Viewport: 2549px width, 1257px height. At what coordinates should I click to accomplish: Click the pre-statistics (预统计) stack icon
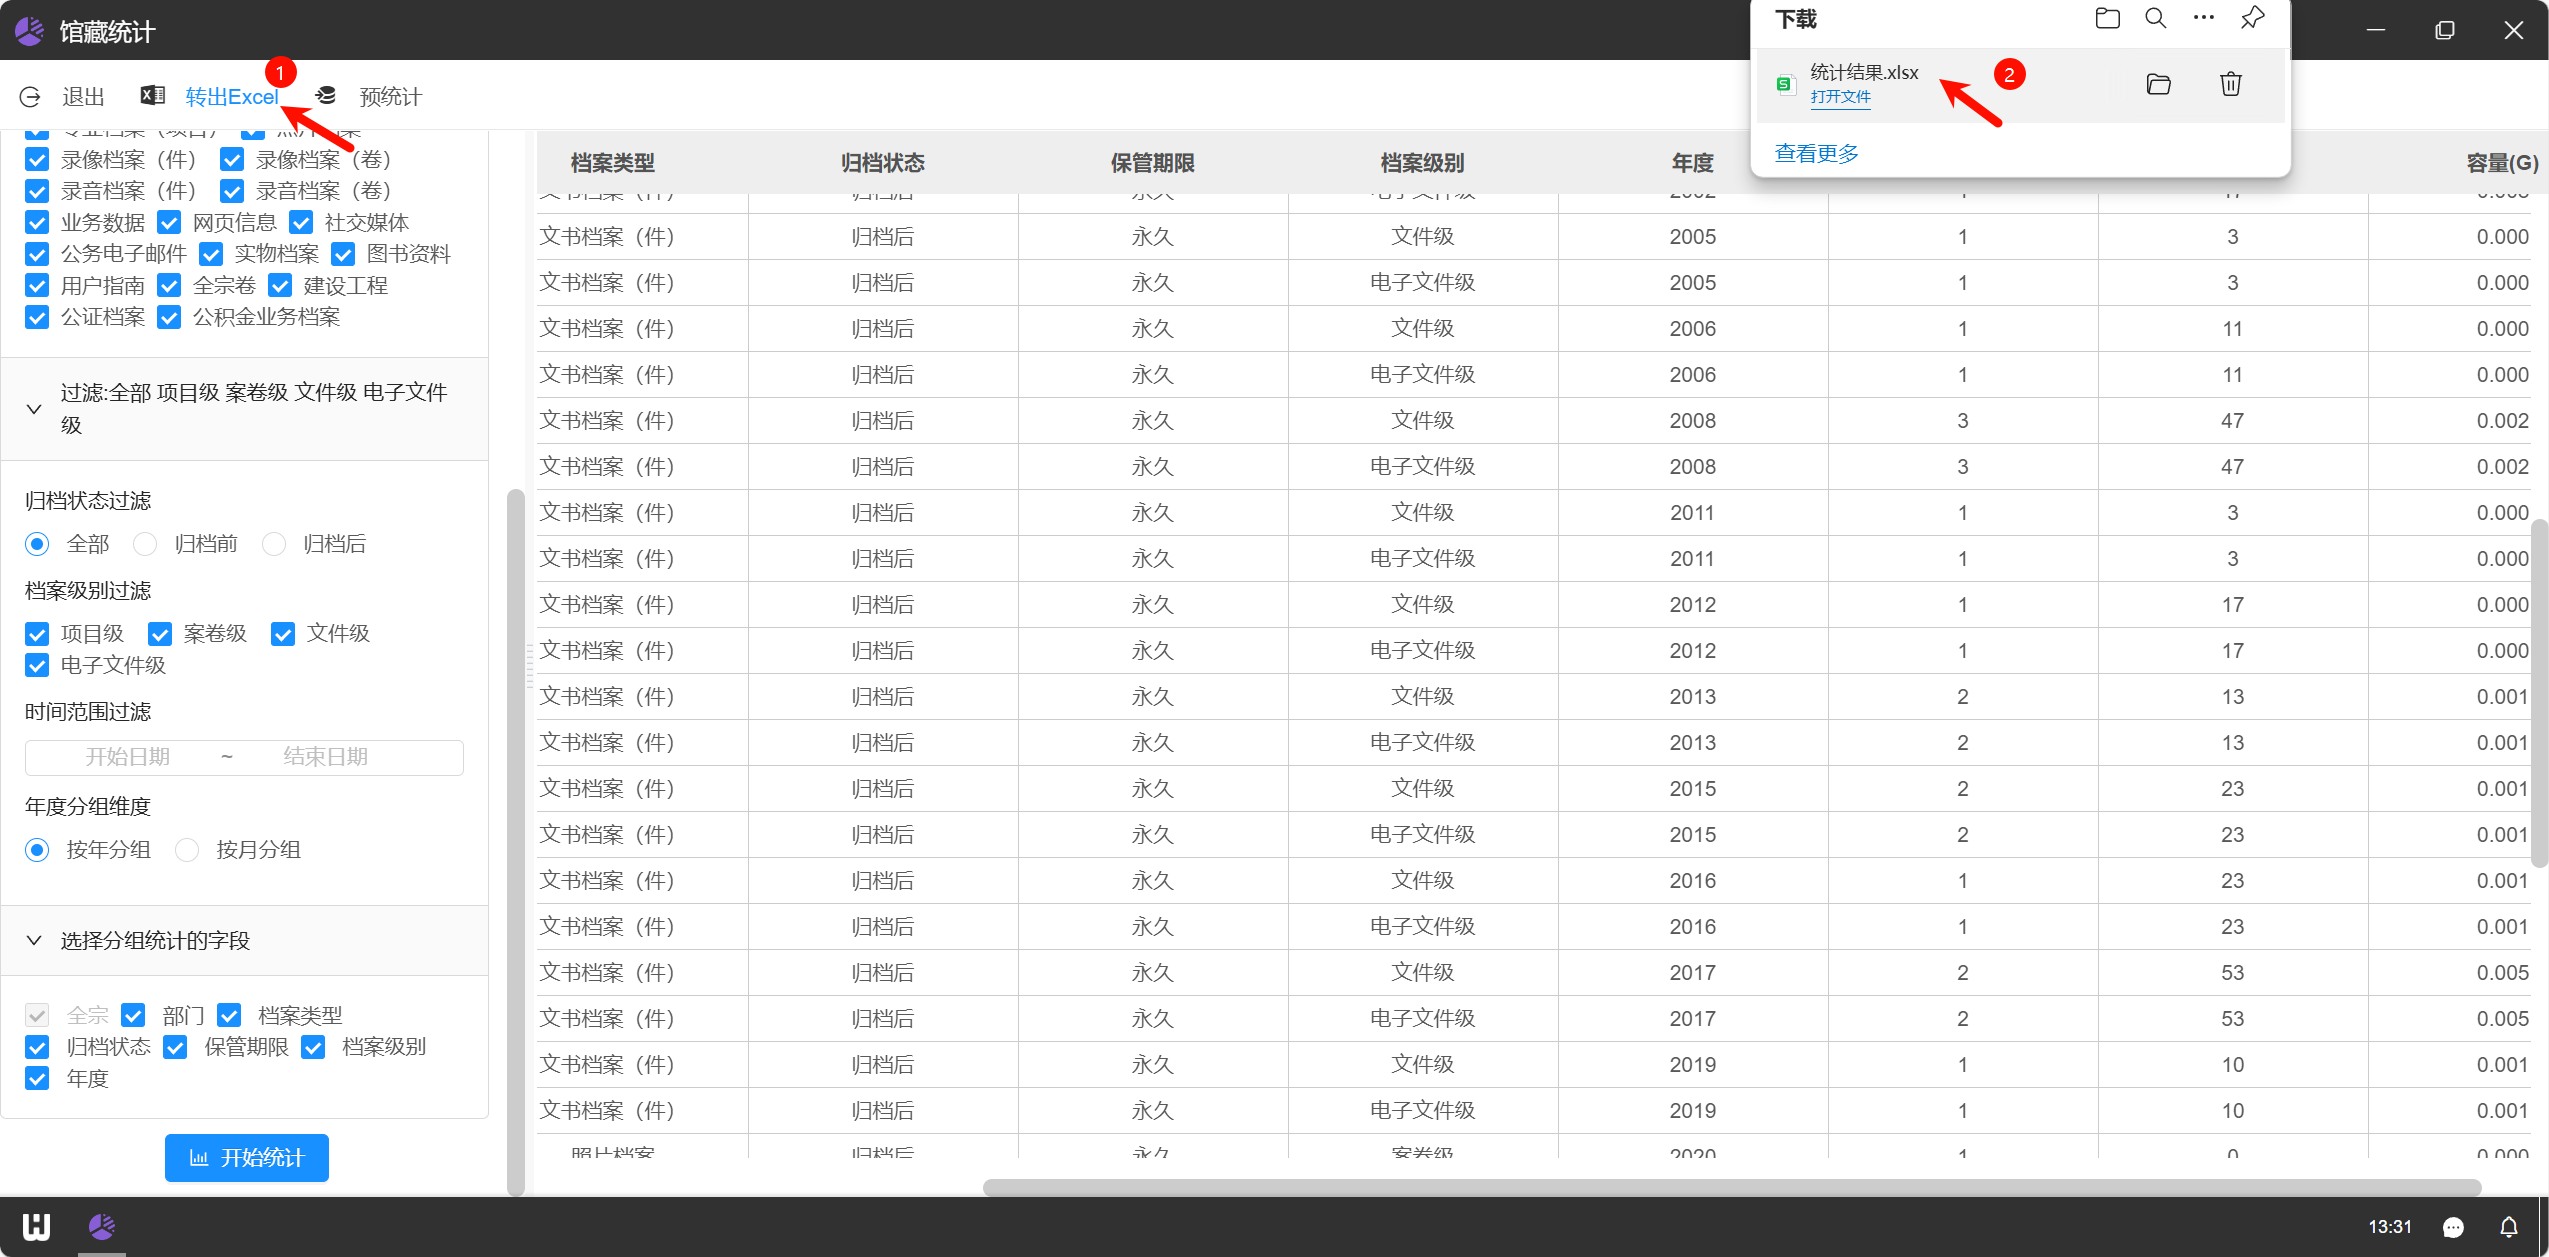click(326, 96)
